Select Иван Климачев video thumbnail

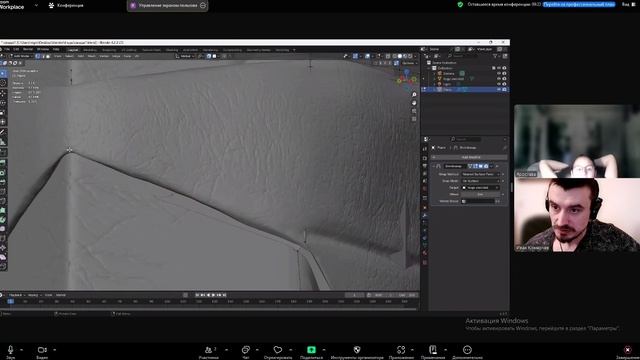[577, 215]
